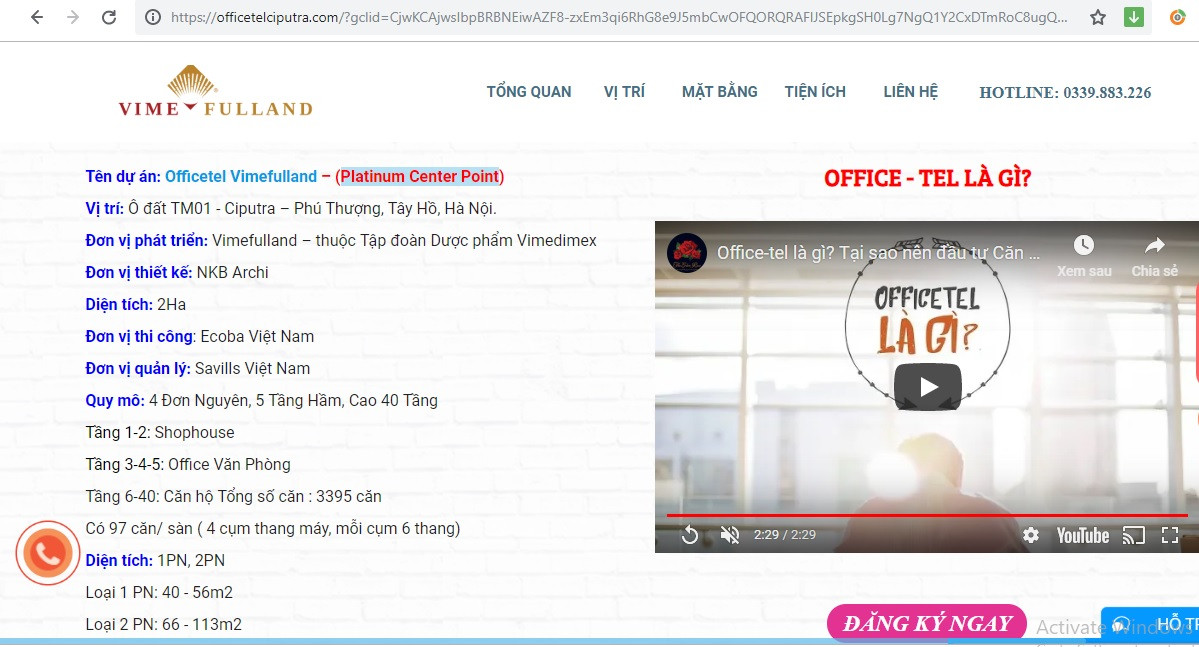Unmute the video by clicking the muted speaker

point(729,535)
